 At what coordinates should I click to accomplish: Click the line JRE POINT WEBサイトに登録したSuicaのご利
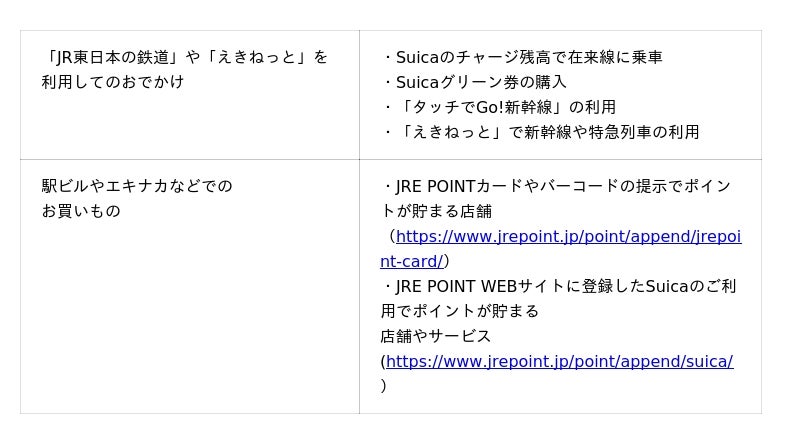[x=558, y=287]
